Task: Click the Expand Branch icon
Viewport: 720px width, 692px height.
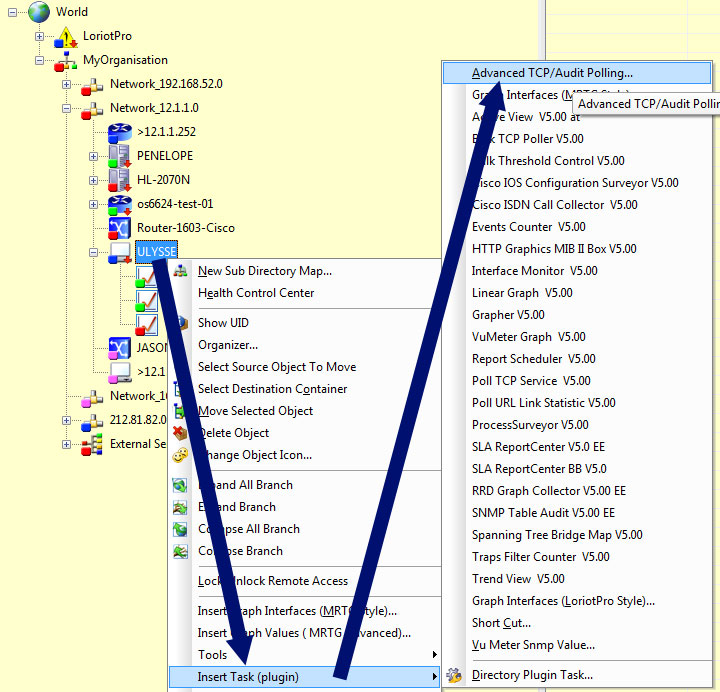Action: point(180,507)
